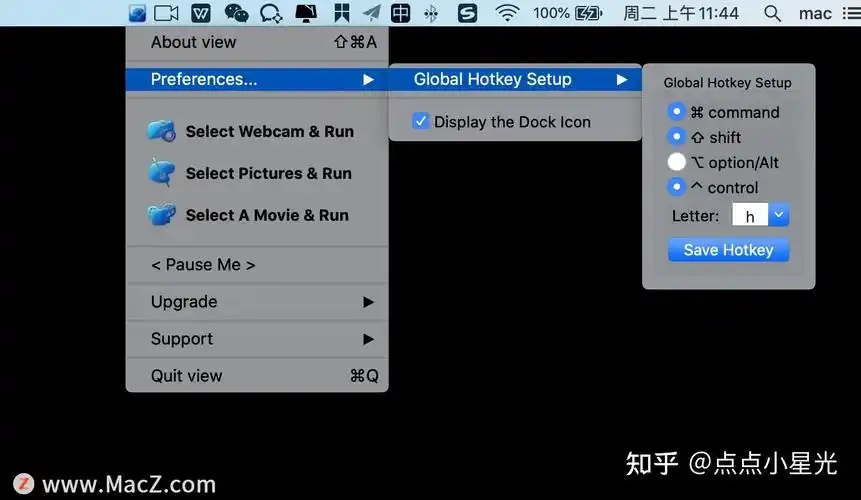861x500 pixels.
Task: Select Select Webcam & Run menu entry
Action: coord(257,132)
